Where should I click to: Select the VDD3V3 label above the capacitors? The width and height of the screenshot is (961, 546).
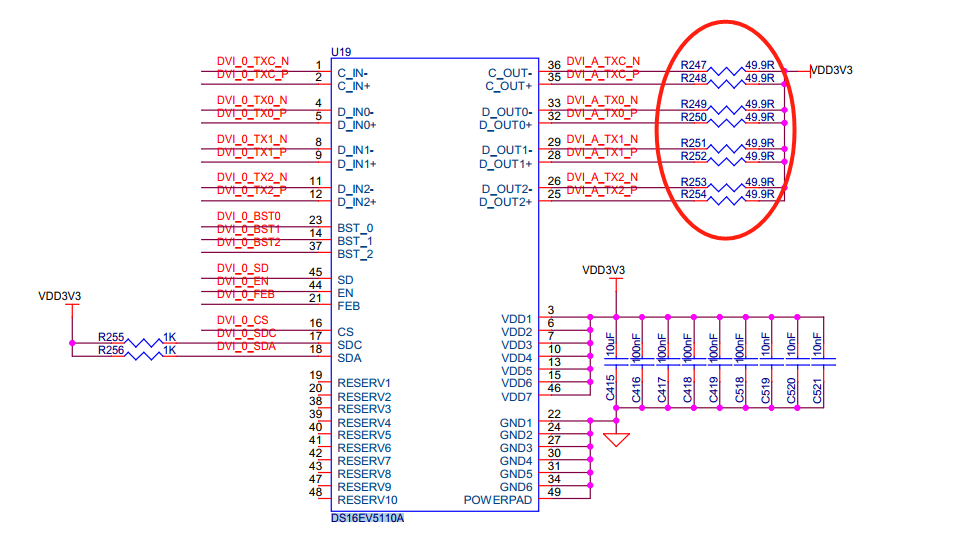[x=604, y=270]
